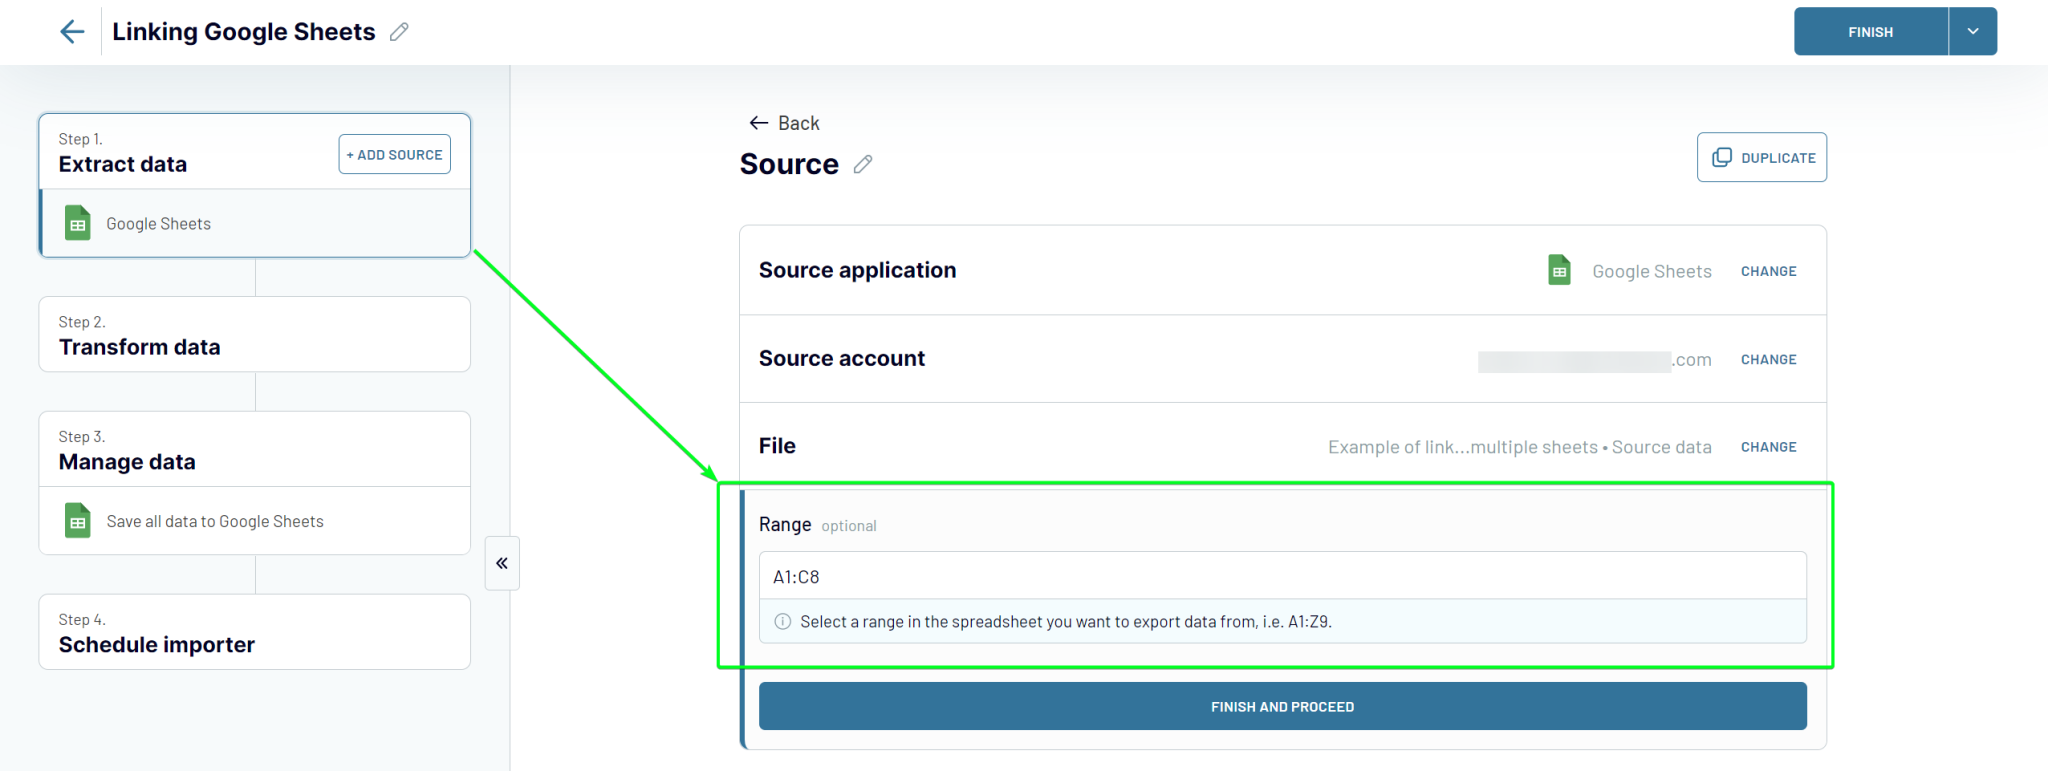Expand the Transform data step
This screenshot has width=2048, height=771.
coord(254,334)
